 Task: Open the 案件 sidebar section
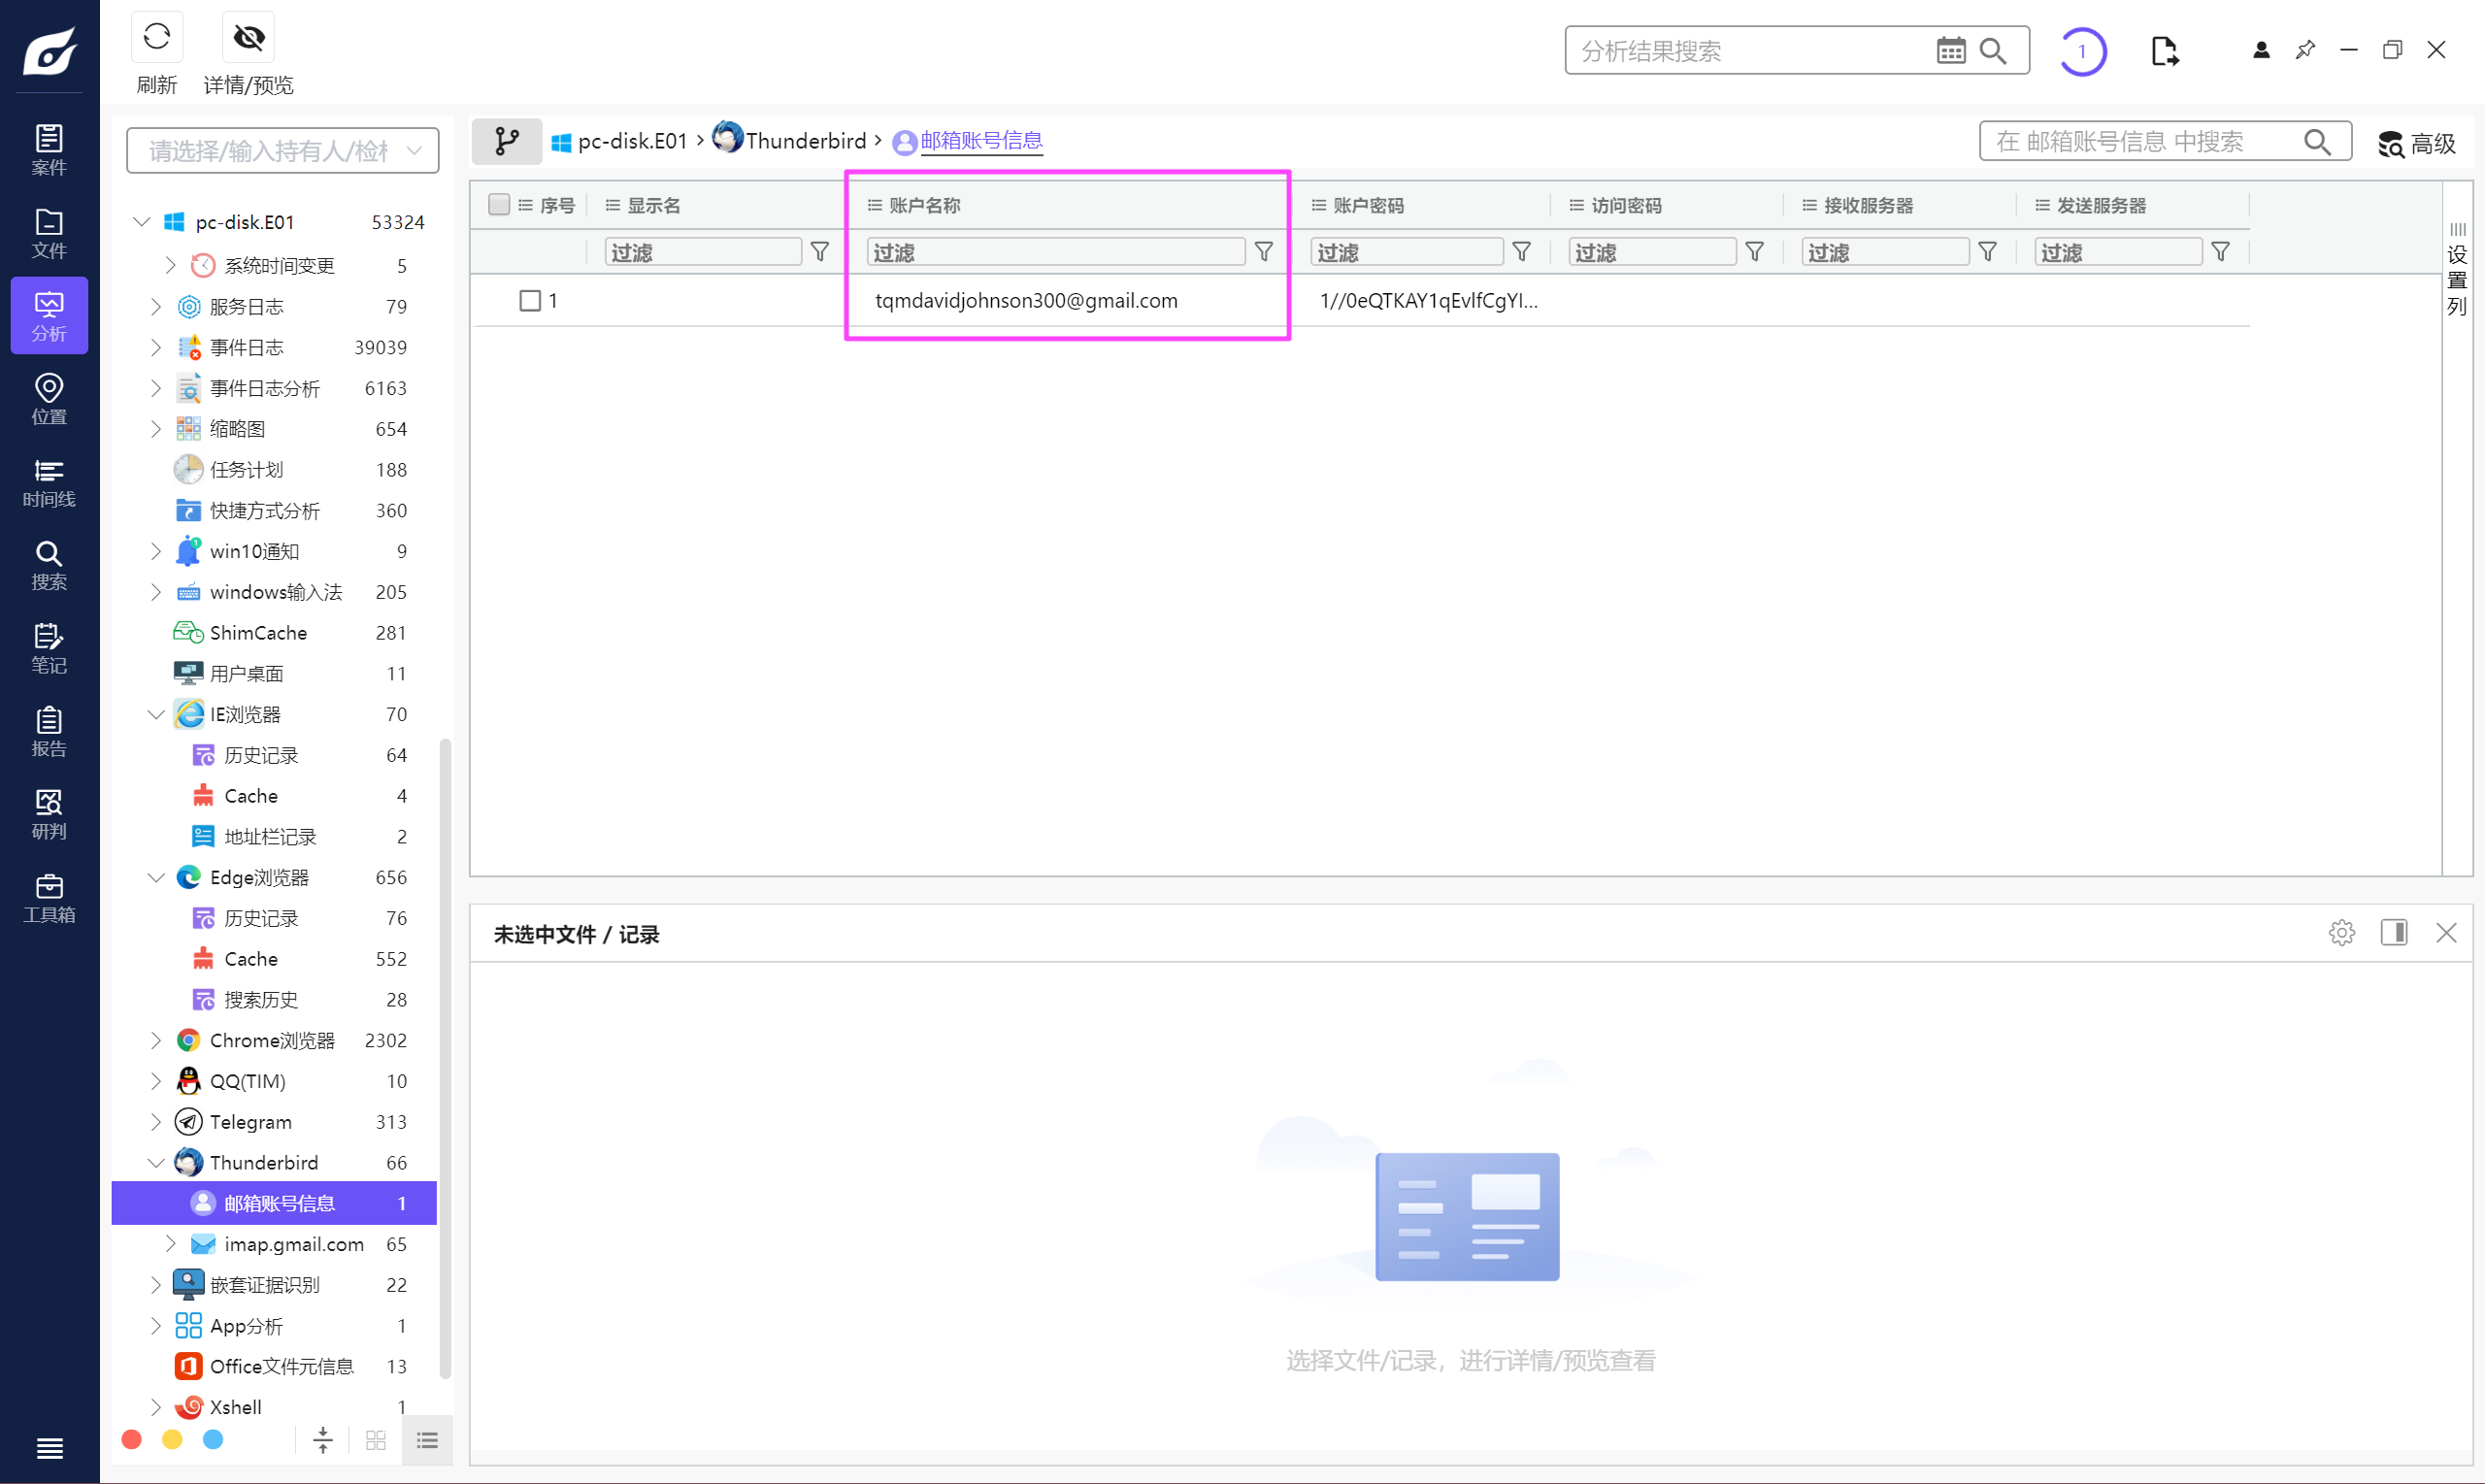pyautogui.click(x=49, y=150)
